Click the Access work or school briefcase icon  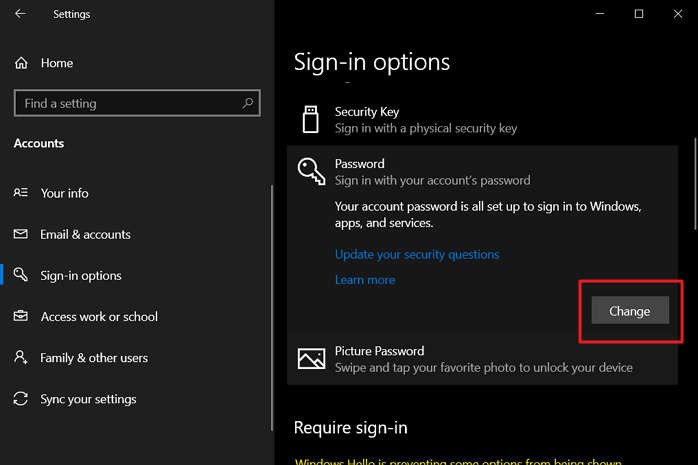click(21, 316)
